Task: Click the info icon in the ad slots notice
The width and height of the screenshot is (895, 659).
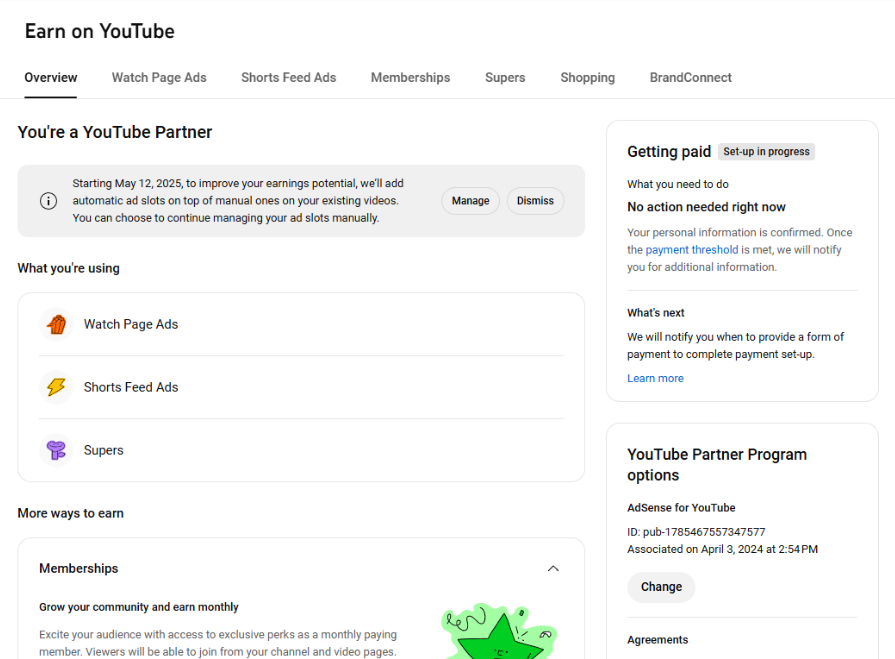Action: click(49, 201)
